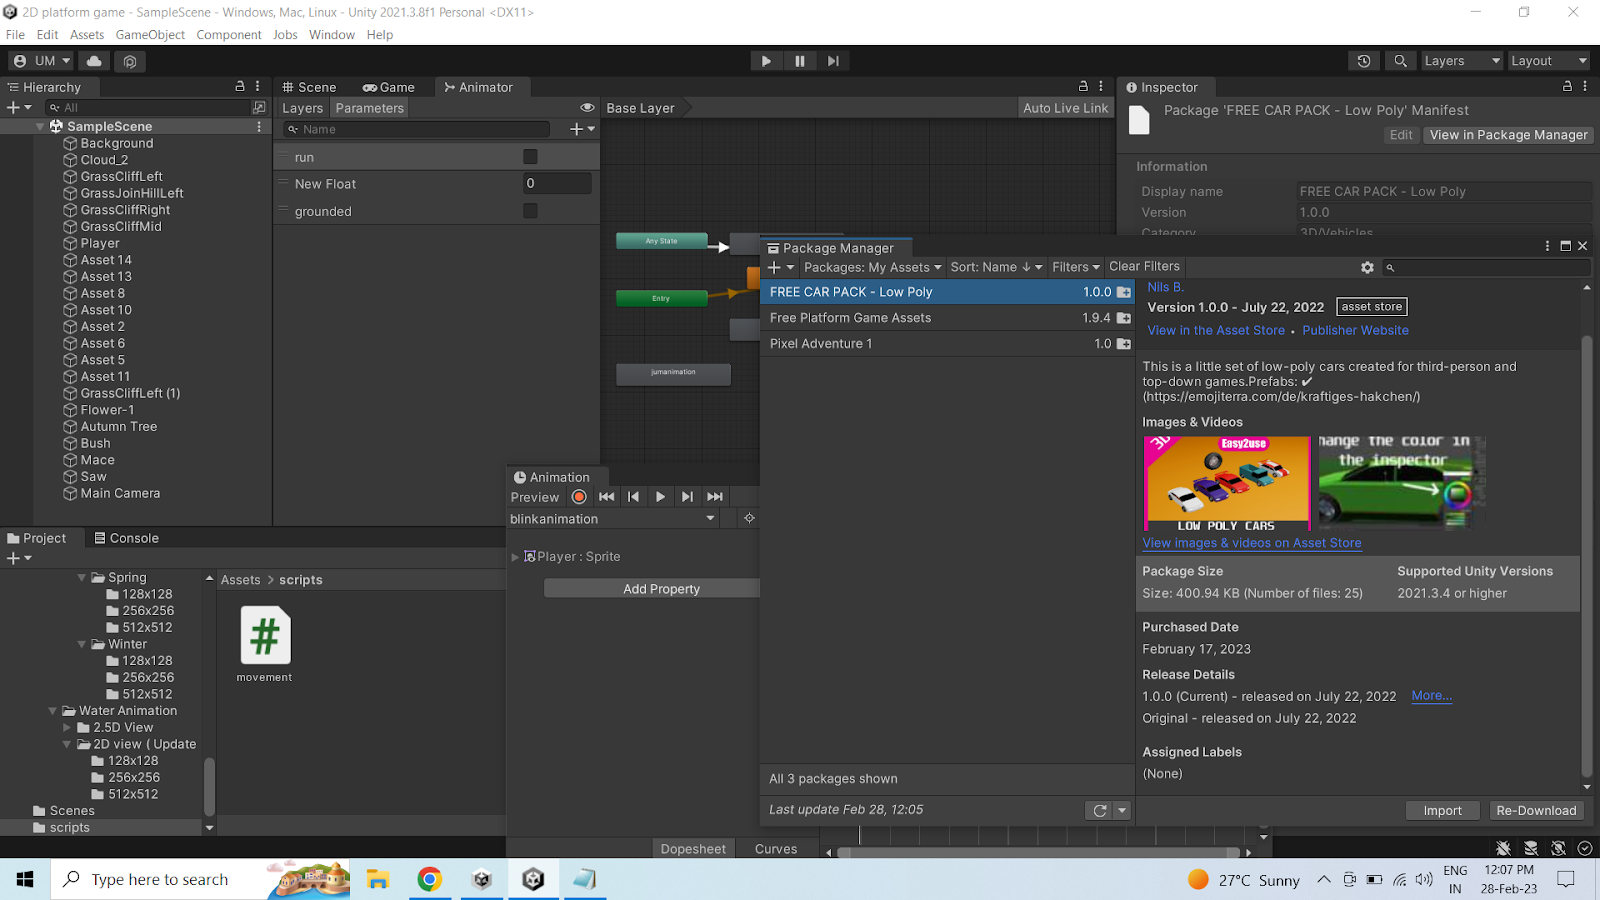This screenshot has width=1600, height=900.
Task: Open the Filters dropdown in Package Manager
Action: coord(1076,267)
